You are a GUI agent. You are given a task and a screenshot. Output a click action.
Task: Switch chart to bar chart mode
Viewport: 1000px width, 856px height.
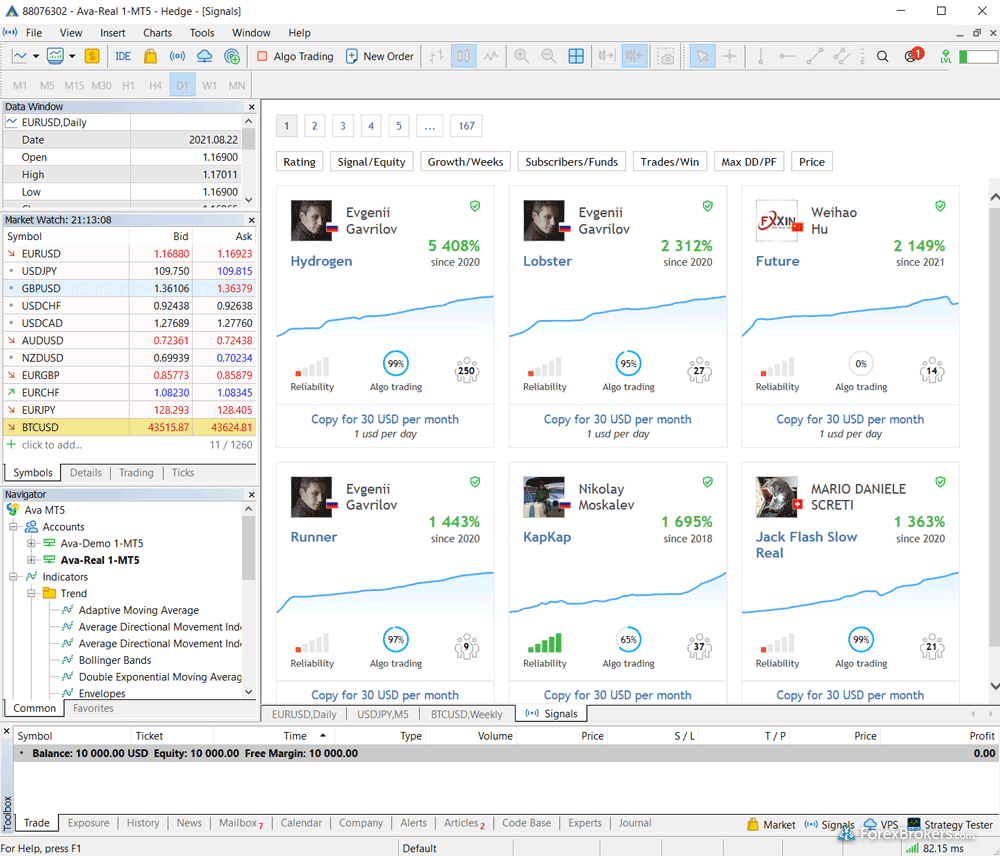[x=436, y=56]
